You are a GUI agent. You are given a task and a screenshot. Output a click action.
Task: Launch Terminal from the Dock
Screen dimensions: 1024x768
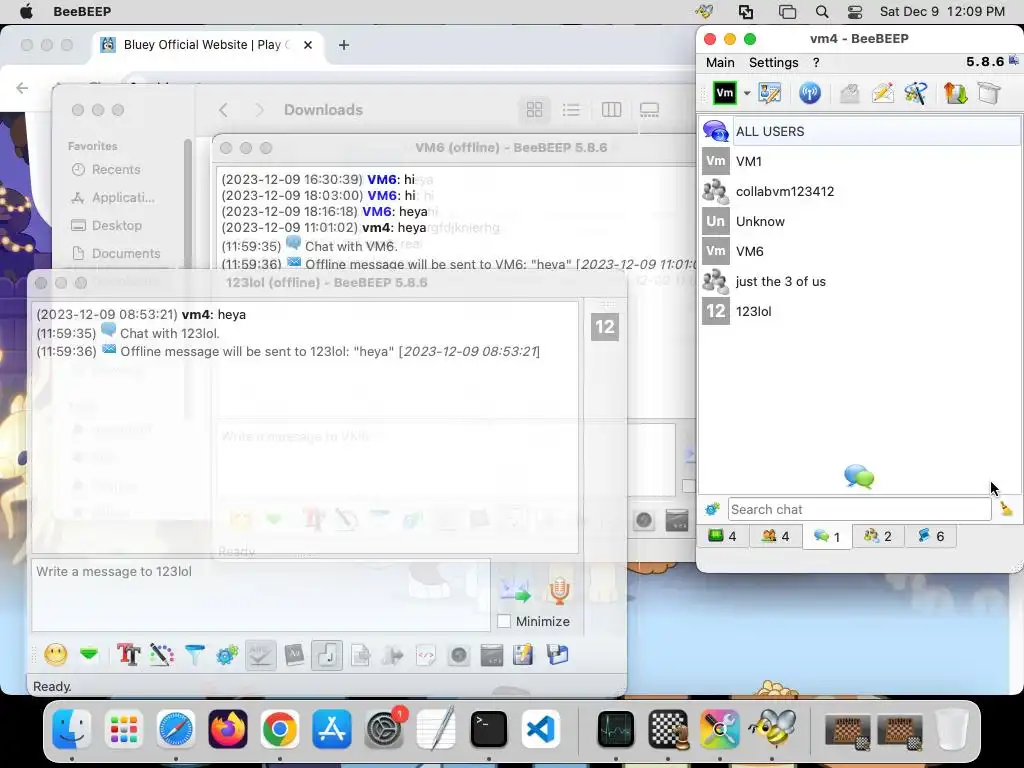[488, 729]
